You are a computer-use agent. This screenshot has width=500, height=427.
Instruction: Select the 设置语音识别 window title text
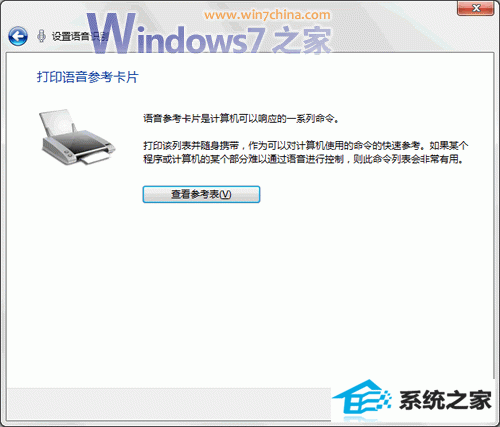click(x=80, y=36)
